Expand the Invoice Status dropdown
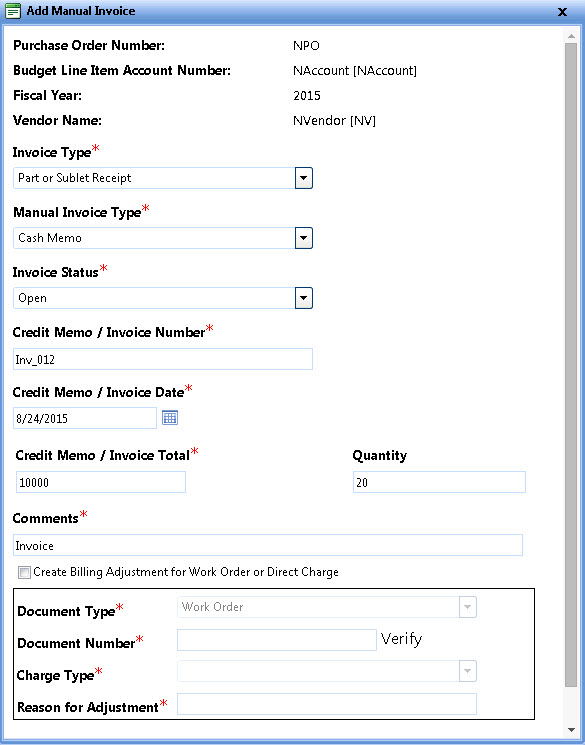Screen dimensions: 585x745 (x=304, y=298)
